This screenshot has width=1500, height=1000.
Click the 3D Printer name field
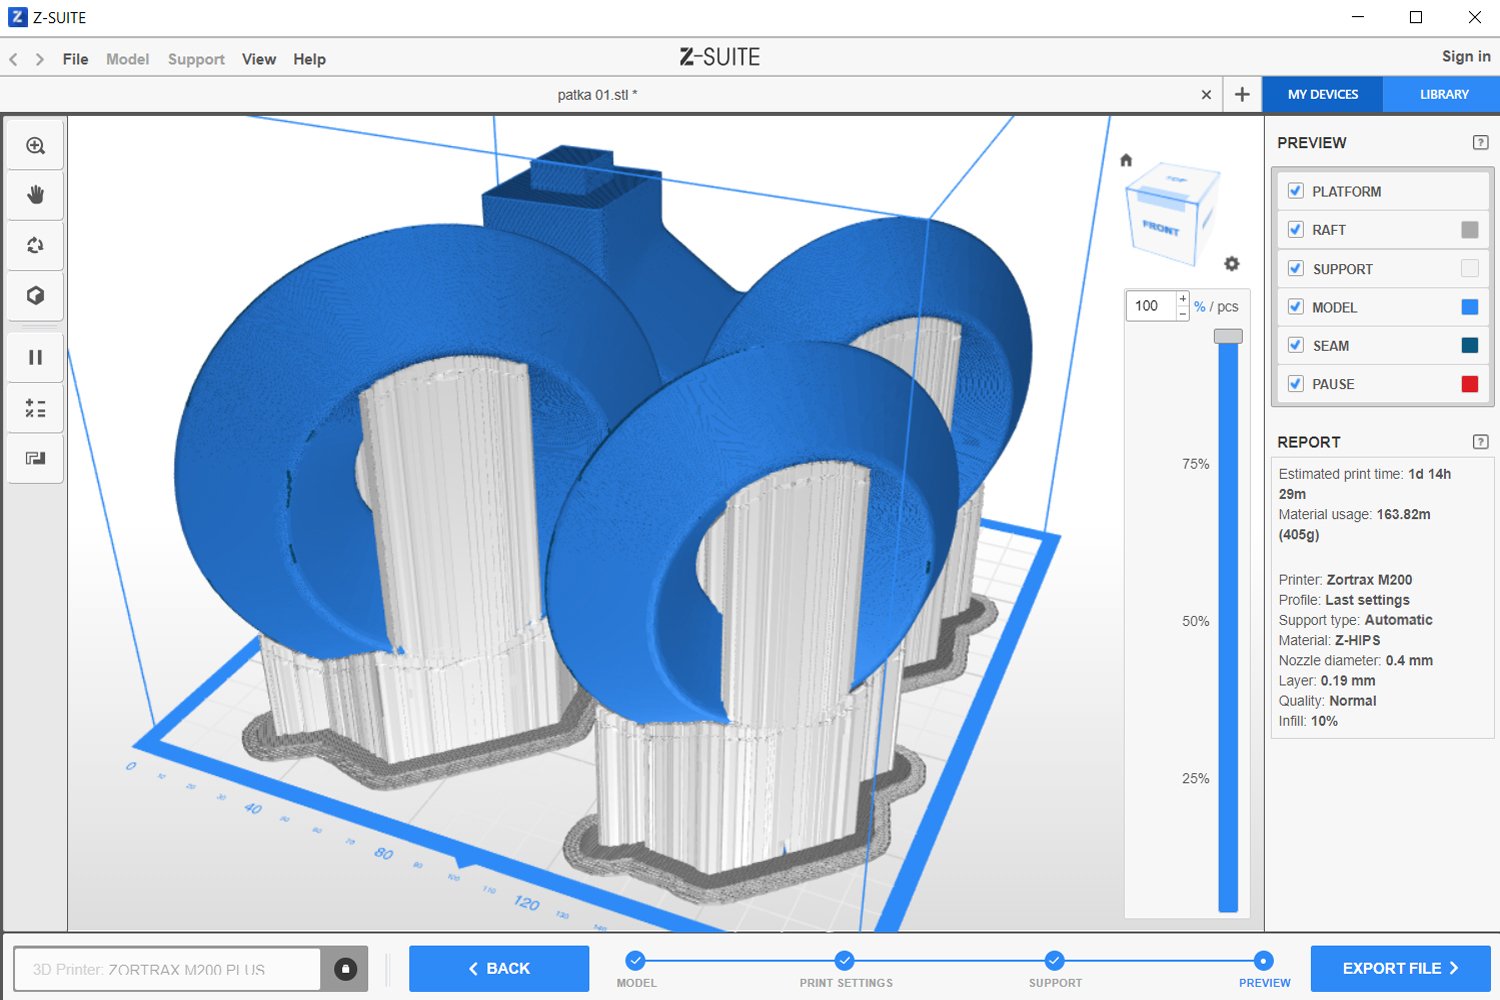[x=167, y=969]
